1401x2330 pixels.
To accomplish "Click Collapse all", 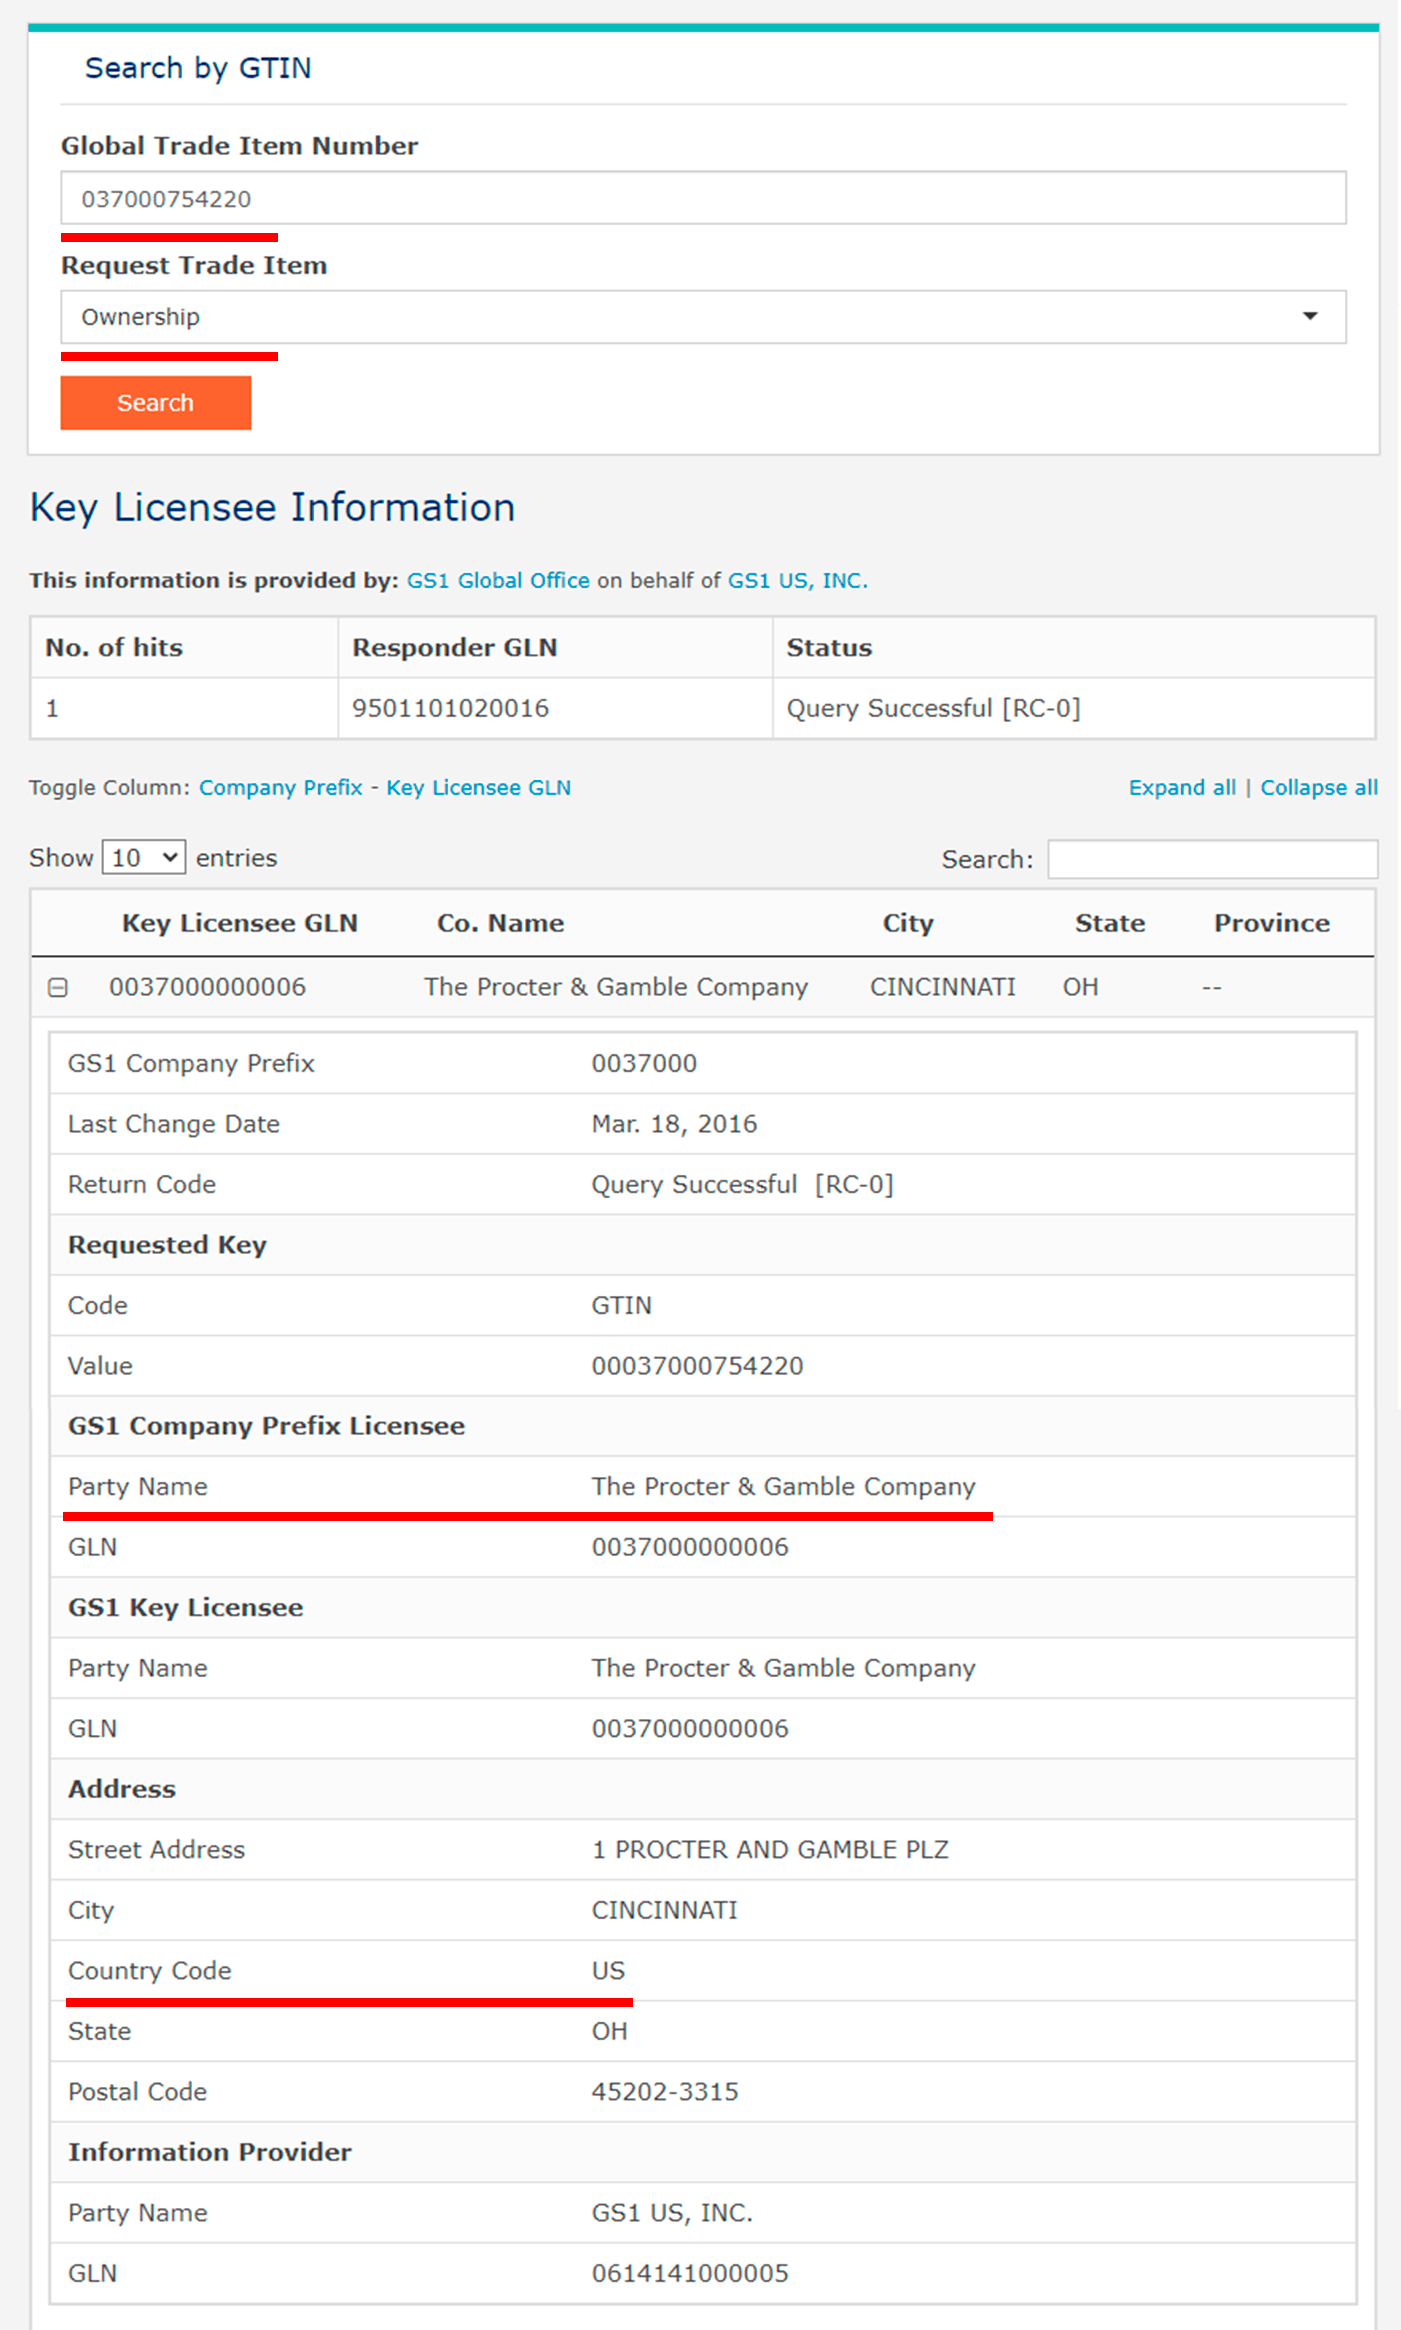I will point(1319,788).
